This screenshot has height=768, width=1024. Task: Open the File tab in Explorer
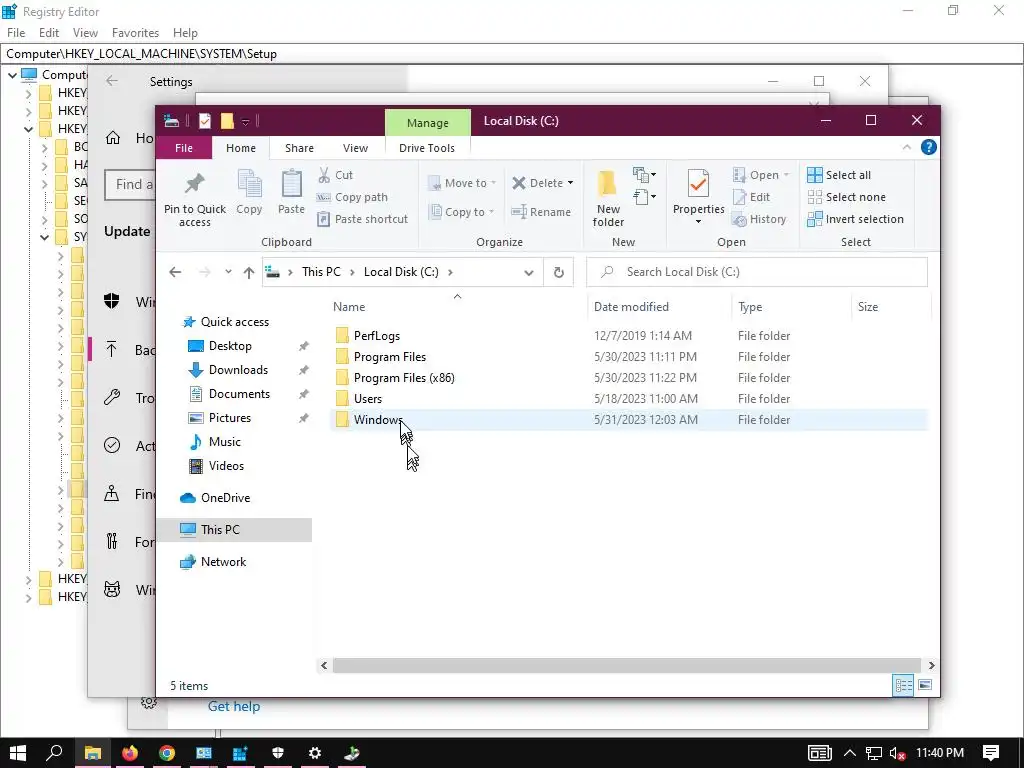pos(184,148)
